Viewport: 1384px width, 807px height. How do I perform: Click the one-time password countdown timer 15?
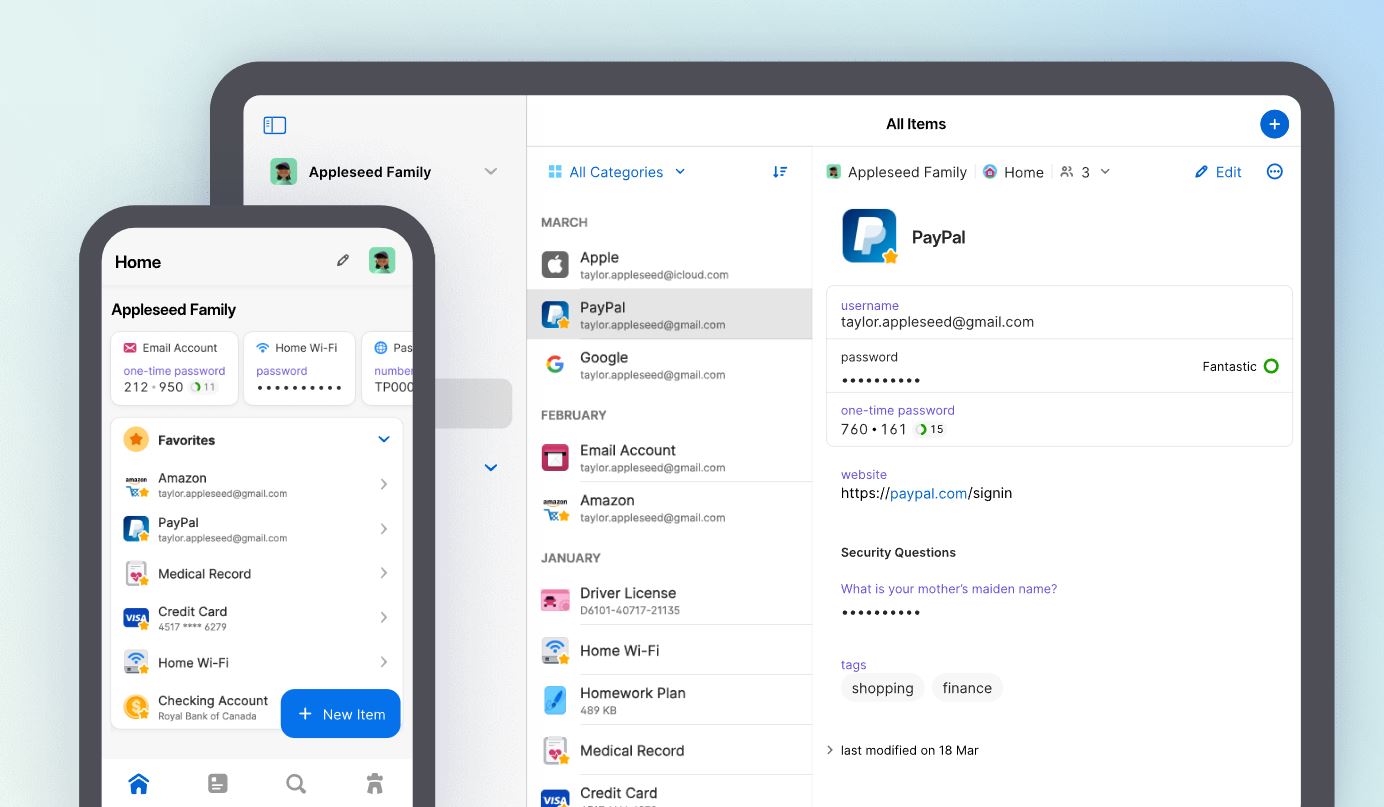pyautogui.click(x=931, y=429)
